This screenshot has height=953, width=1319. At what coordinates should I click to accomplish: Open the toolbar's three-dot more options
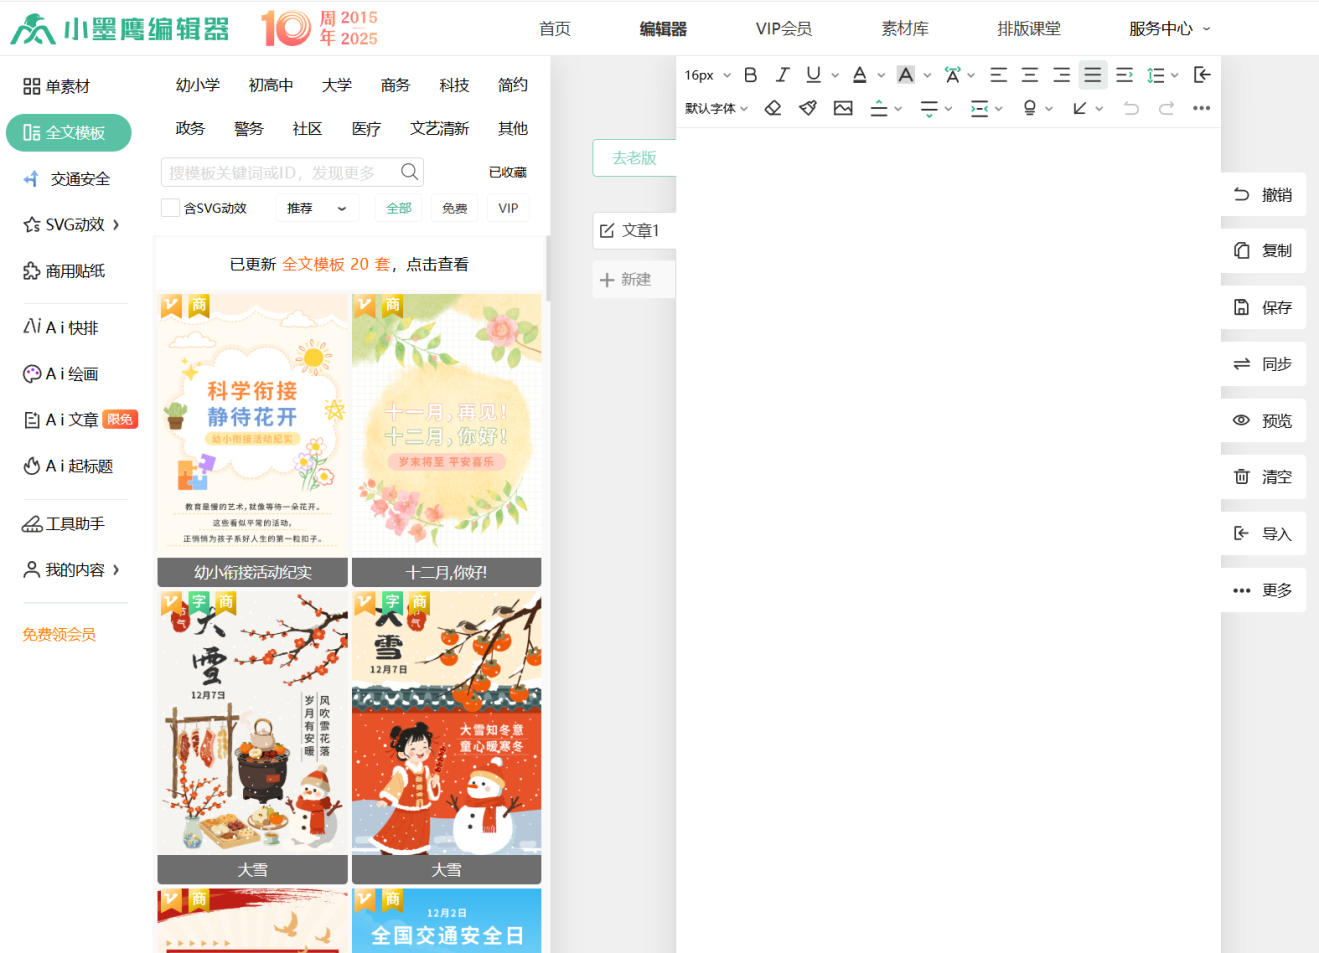[1201, 108]
